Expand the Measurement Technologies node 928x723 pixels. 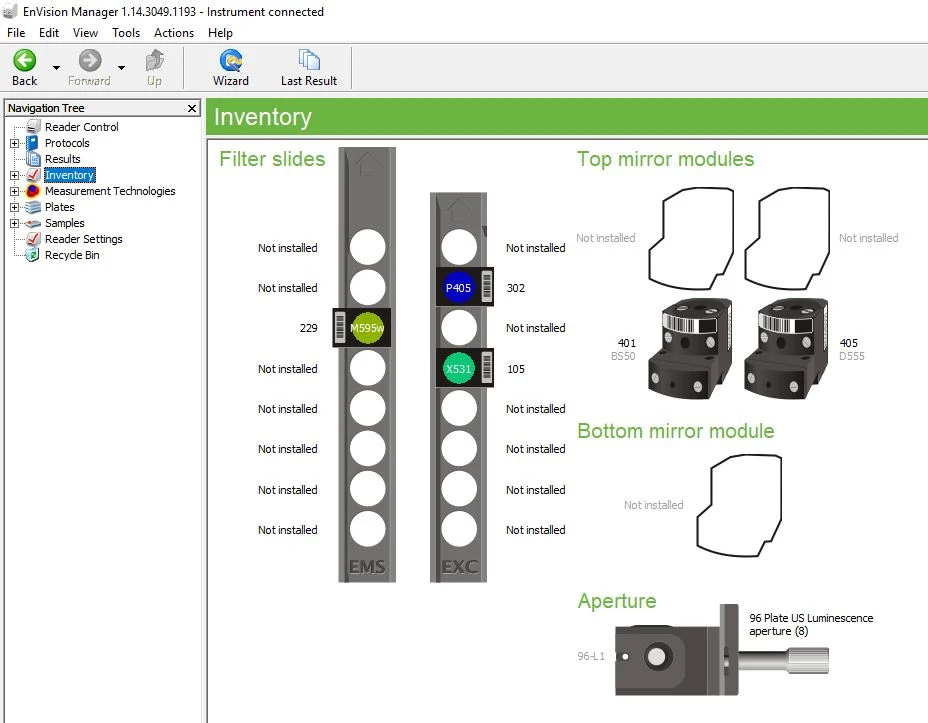15,191
